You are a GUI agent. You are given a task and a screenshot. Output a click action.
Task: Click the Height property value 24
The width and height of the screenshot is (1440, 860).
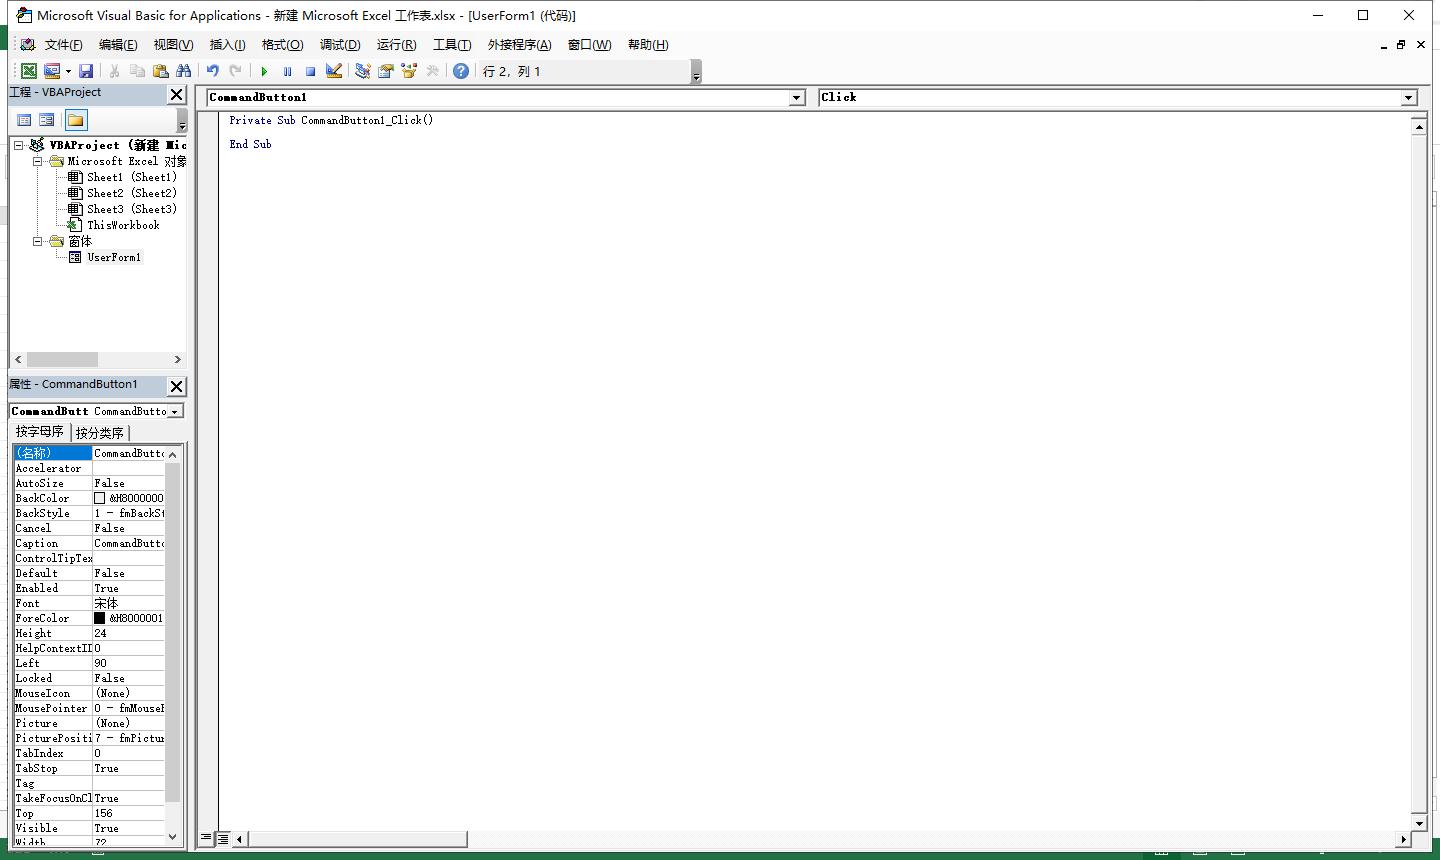tap(128, 633)
